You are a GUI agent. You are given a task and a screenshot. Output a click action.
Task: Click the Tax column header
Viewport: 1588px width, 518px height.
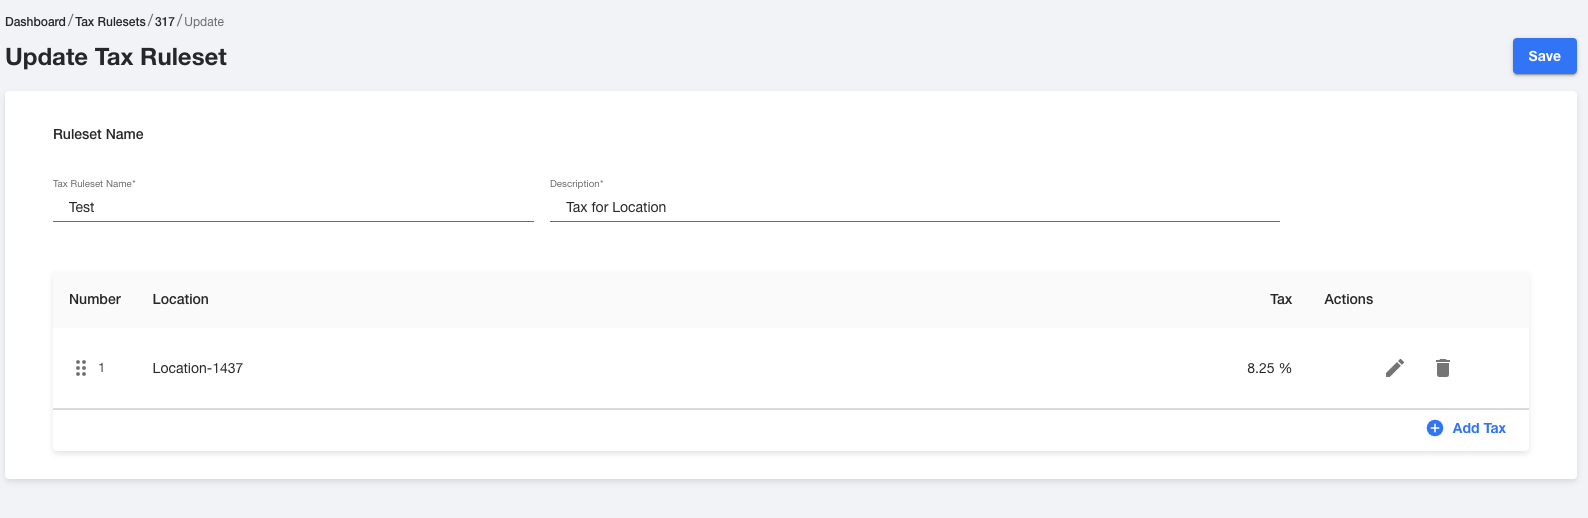(x=1281, y=299)
